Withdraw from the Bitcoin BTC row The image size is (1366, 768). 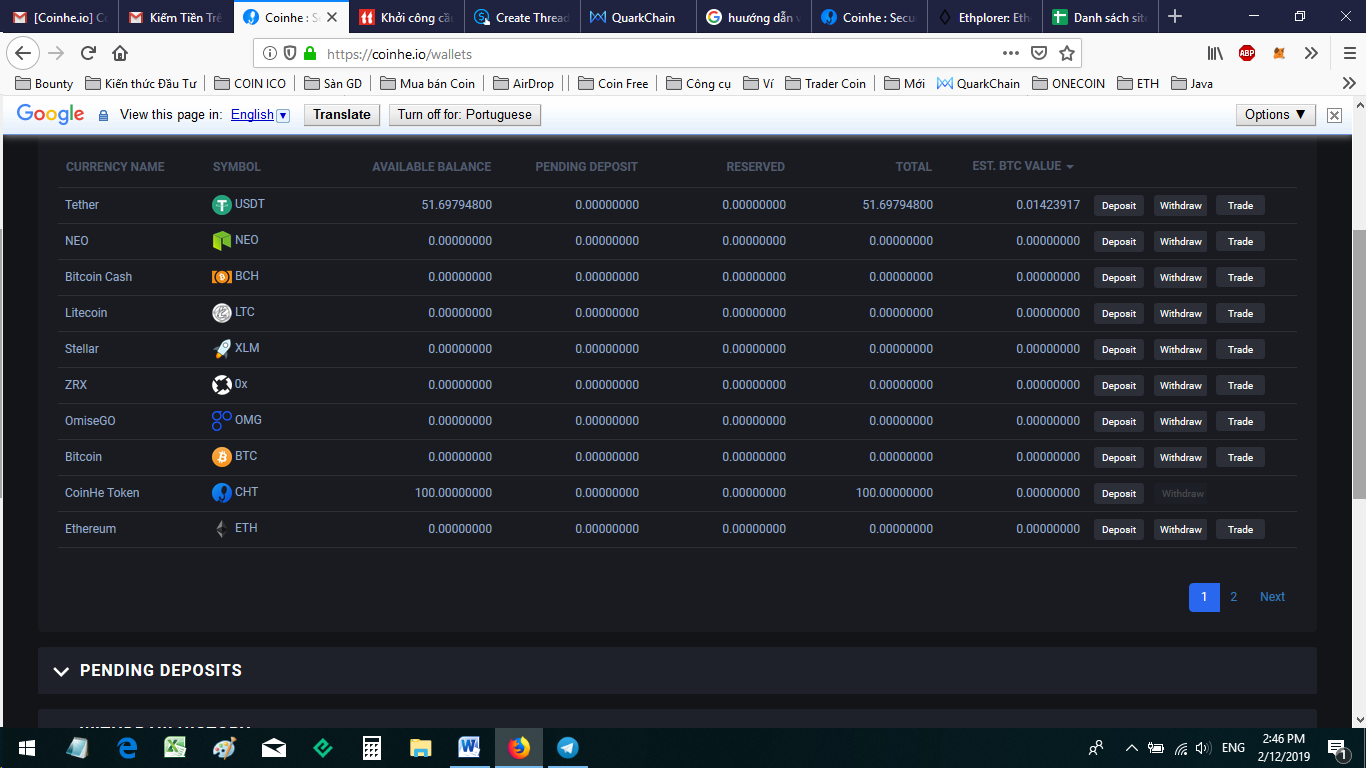point(1181,458)
